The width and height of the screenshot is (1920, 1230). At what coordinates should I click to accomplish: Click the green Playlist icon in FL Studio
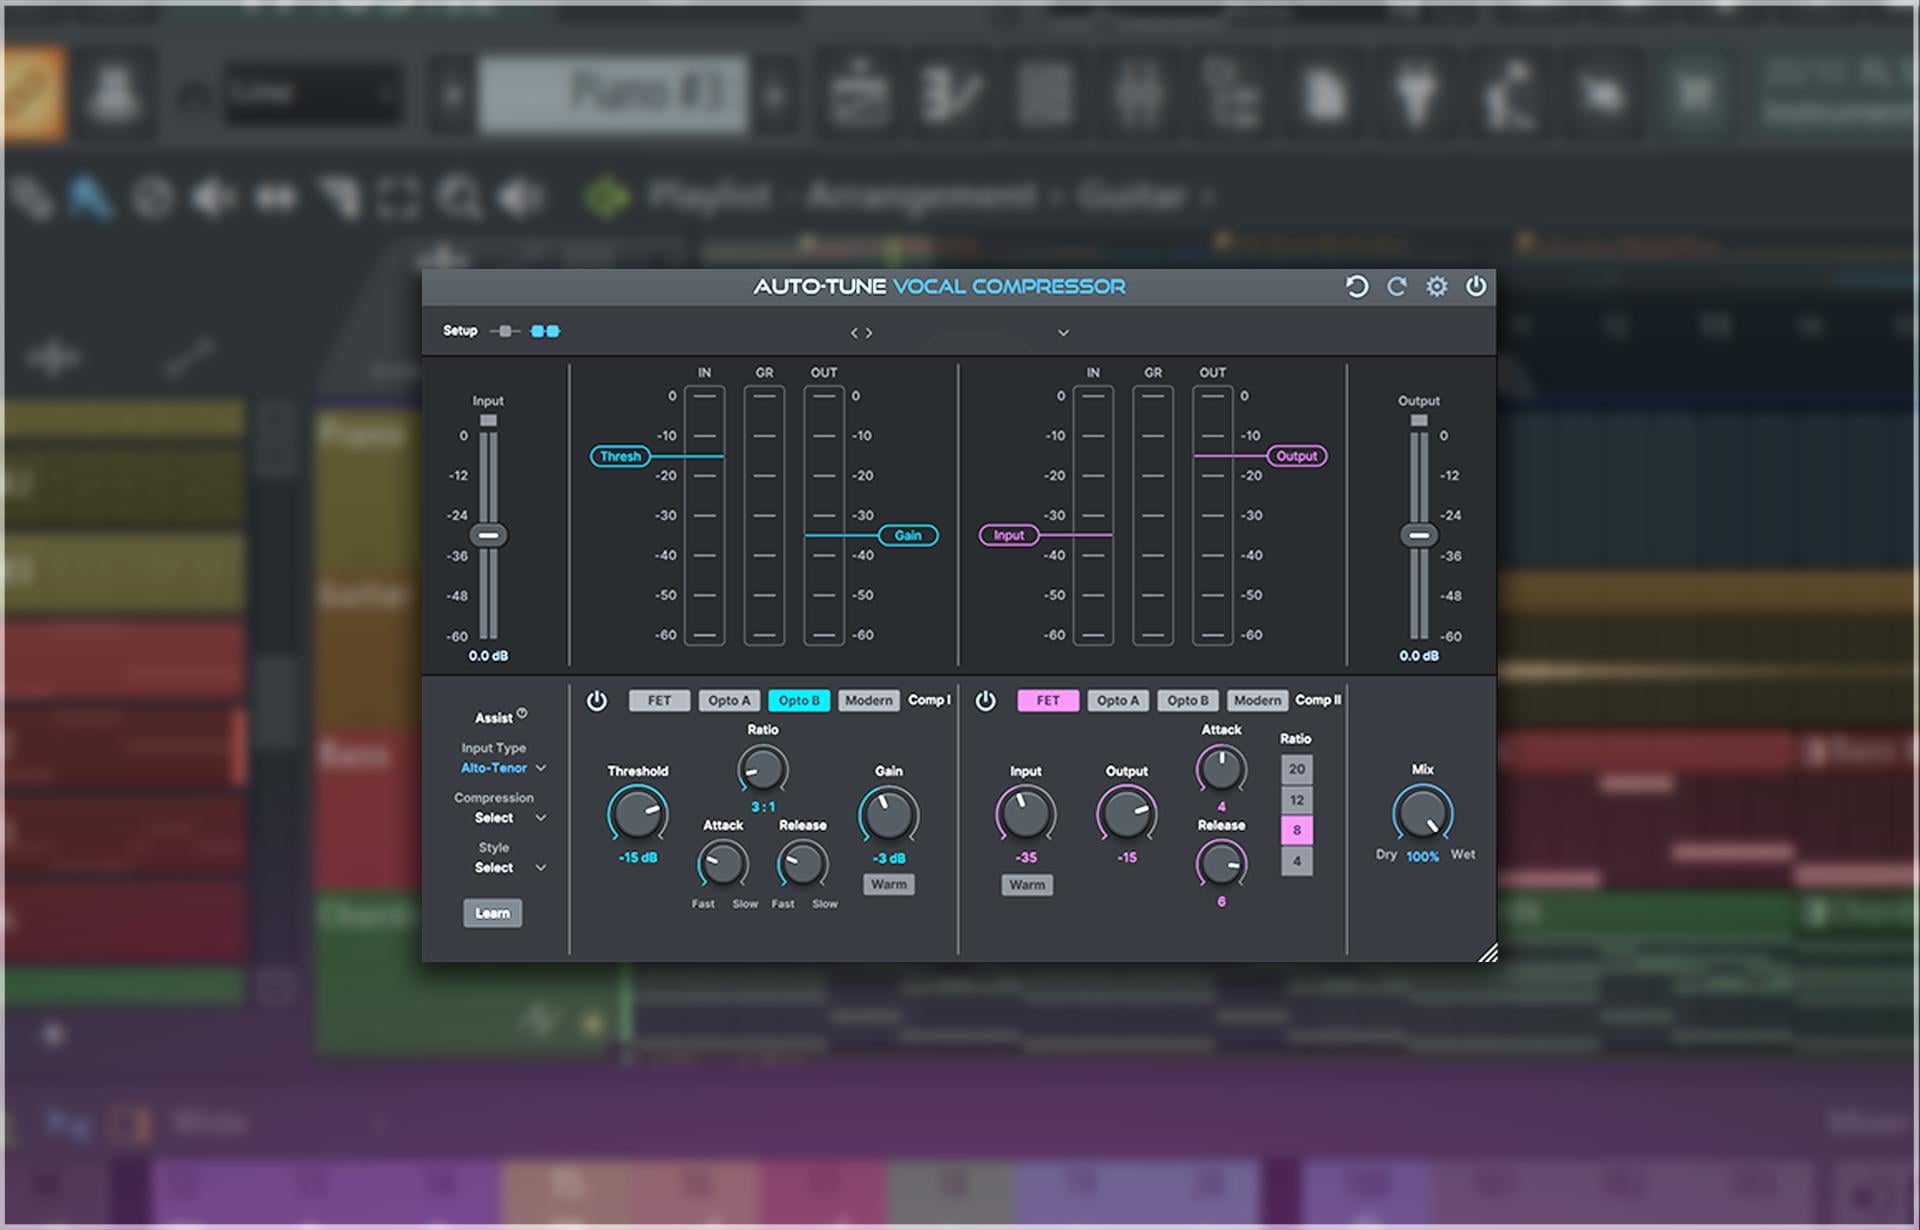pos(608,197)
